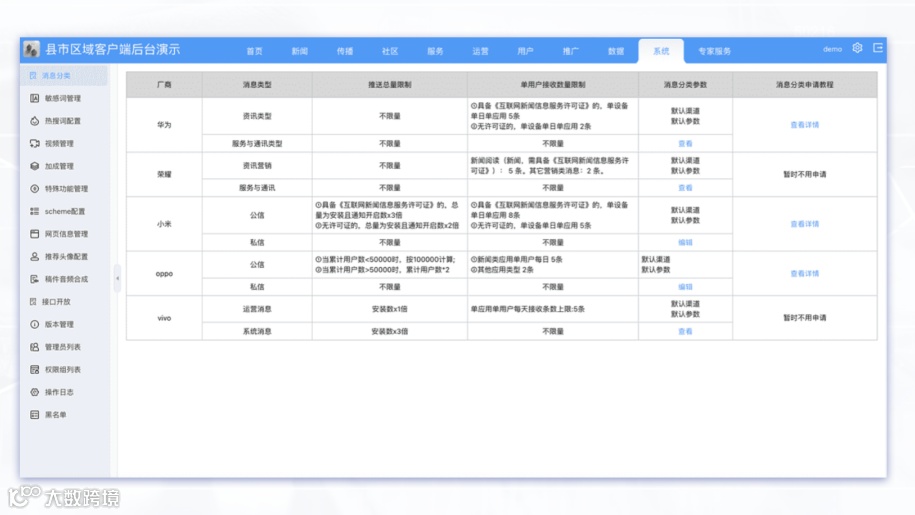Switch to the 新闻 tab
Viewport: 915px width, 515px height.
(299, 51)
